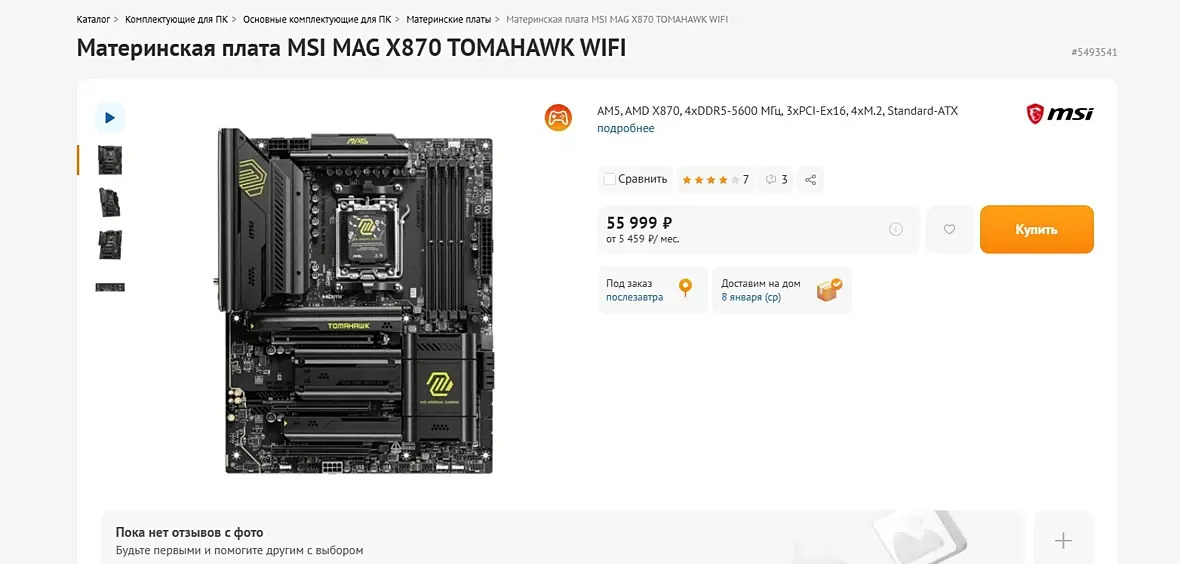Open Материнские платы breadcrumb

tap(449, 18)
